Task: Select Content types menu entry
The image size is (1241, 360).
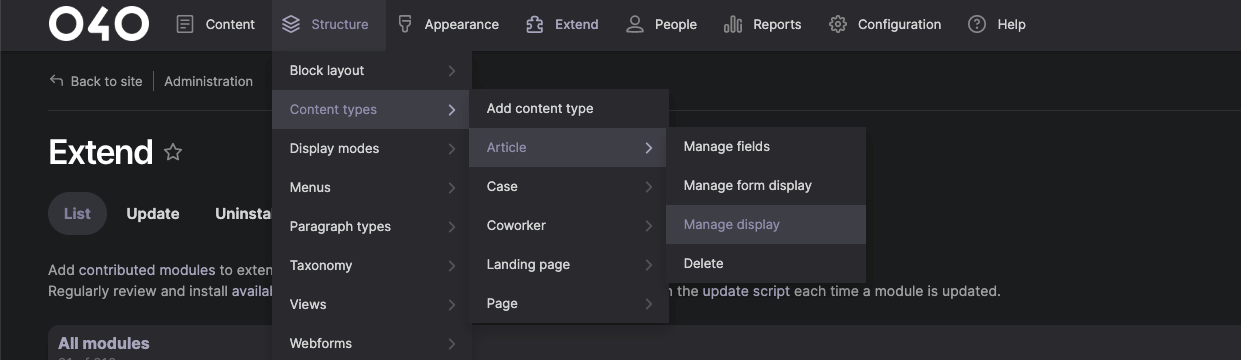Action: point(370,110)
